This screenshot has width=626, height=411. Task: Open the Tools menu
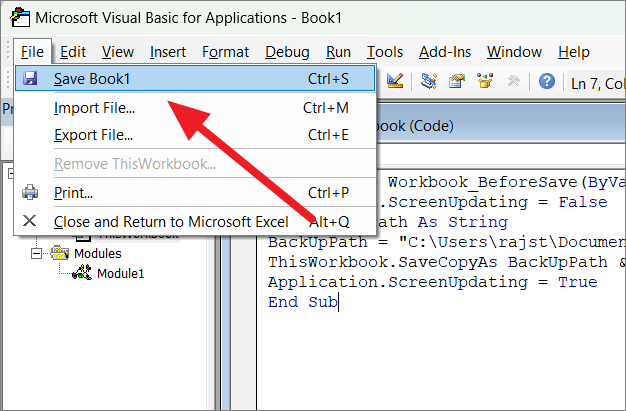coord(384,52)
